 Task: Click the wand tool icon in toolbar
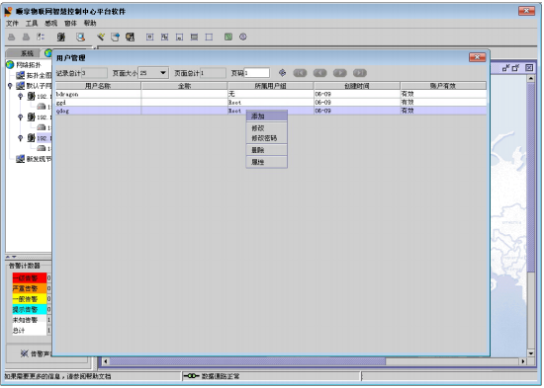(x=101, y=37)
